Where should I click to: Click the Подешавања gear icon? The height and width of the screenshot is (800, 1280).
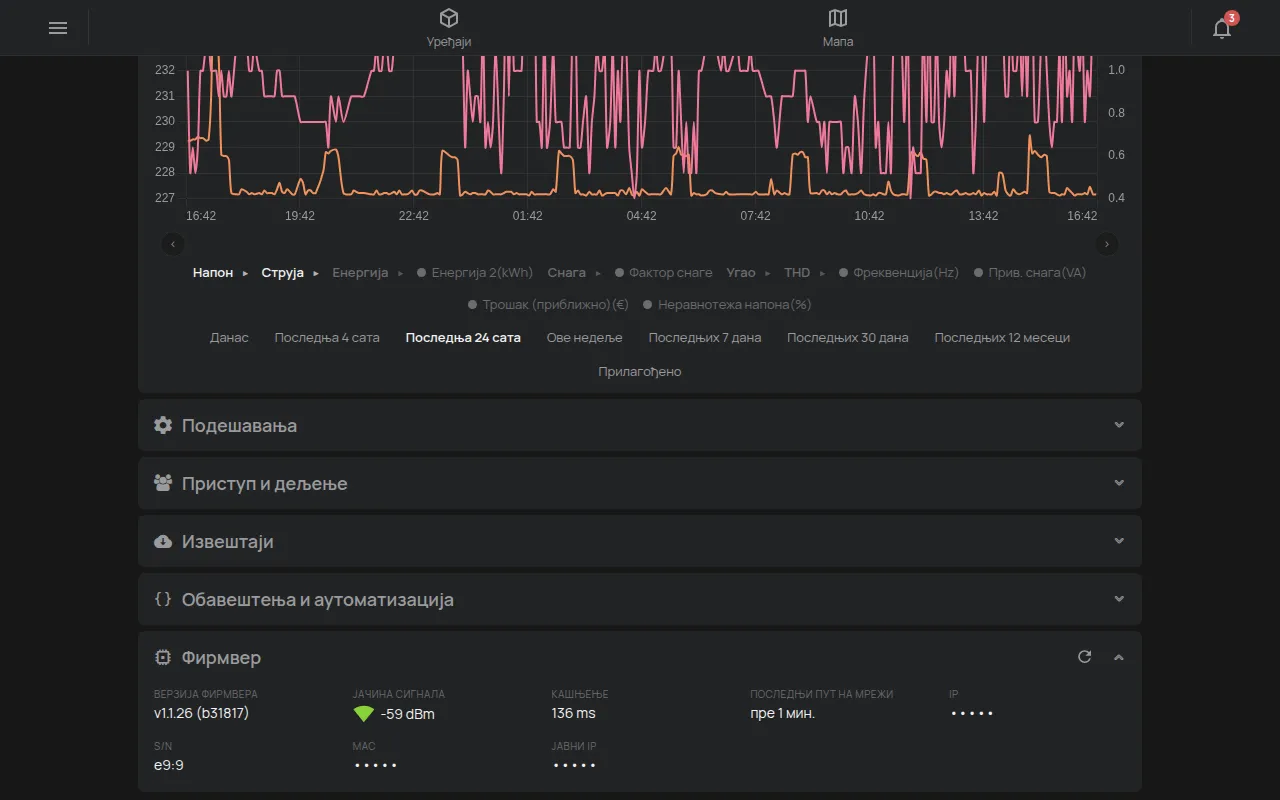[163, 425]
